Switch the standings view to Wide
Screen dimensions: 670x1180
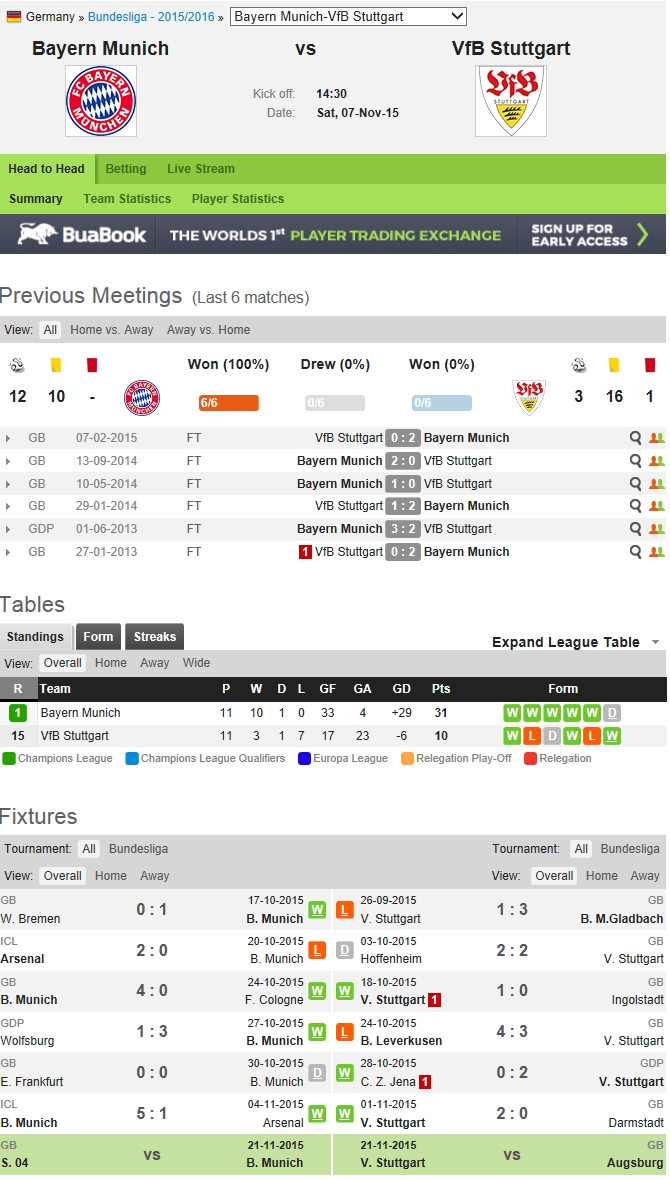point(196,663)
